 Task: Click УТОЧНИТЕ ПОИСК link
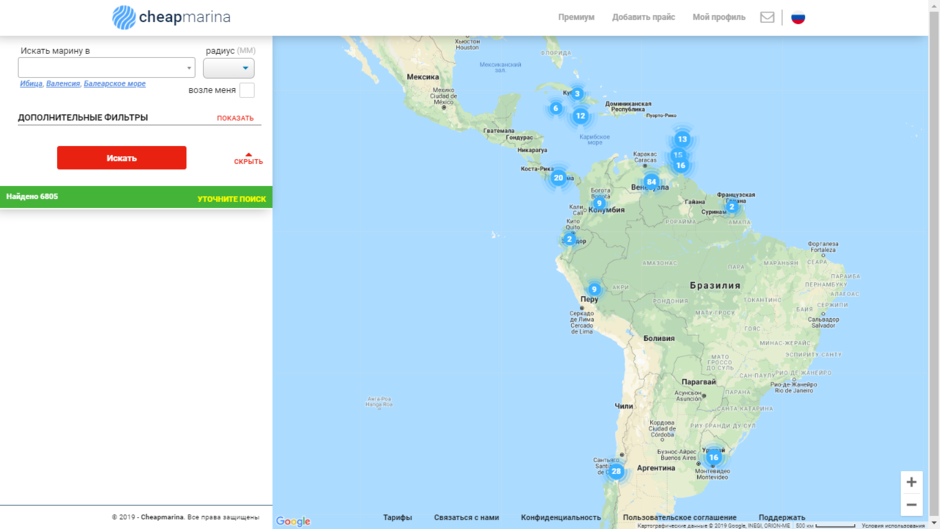(231, 199)
